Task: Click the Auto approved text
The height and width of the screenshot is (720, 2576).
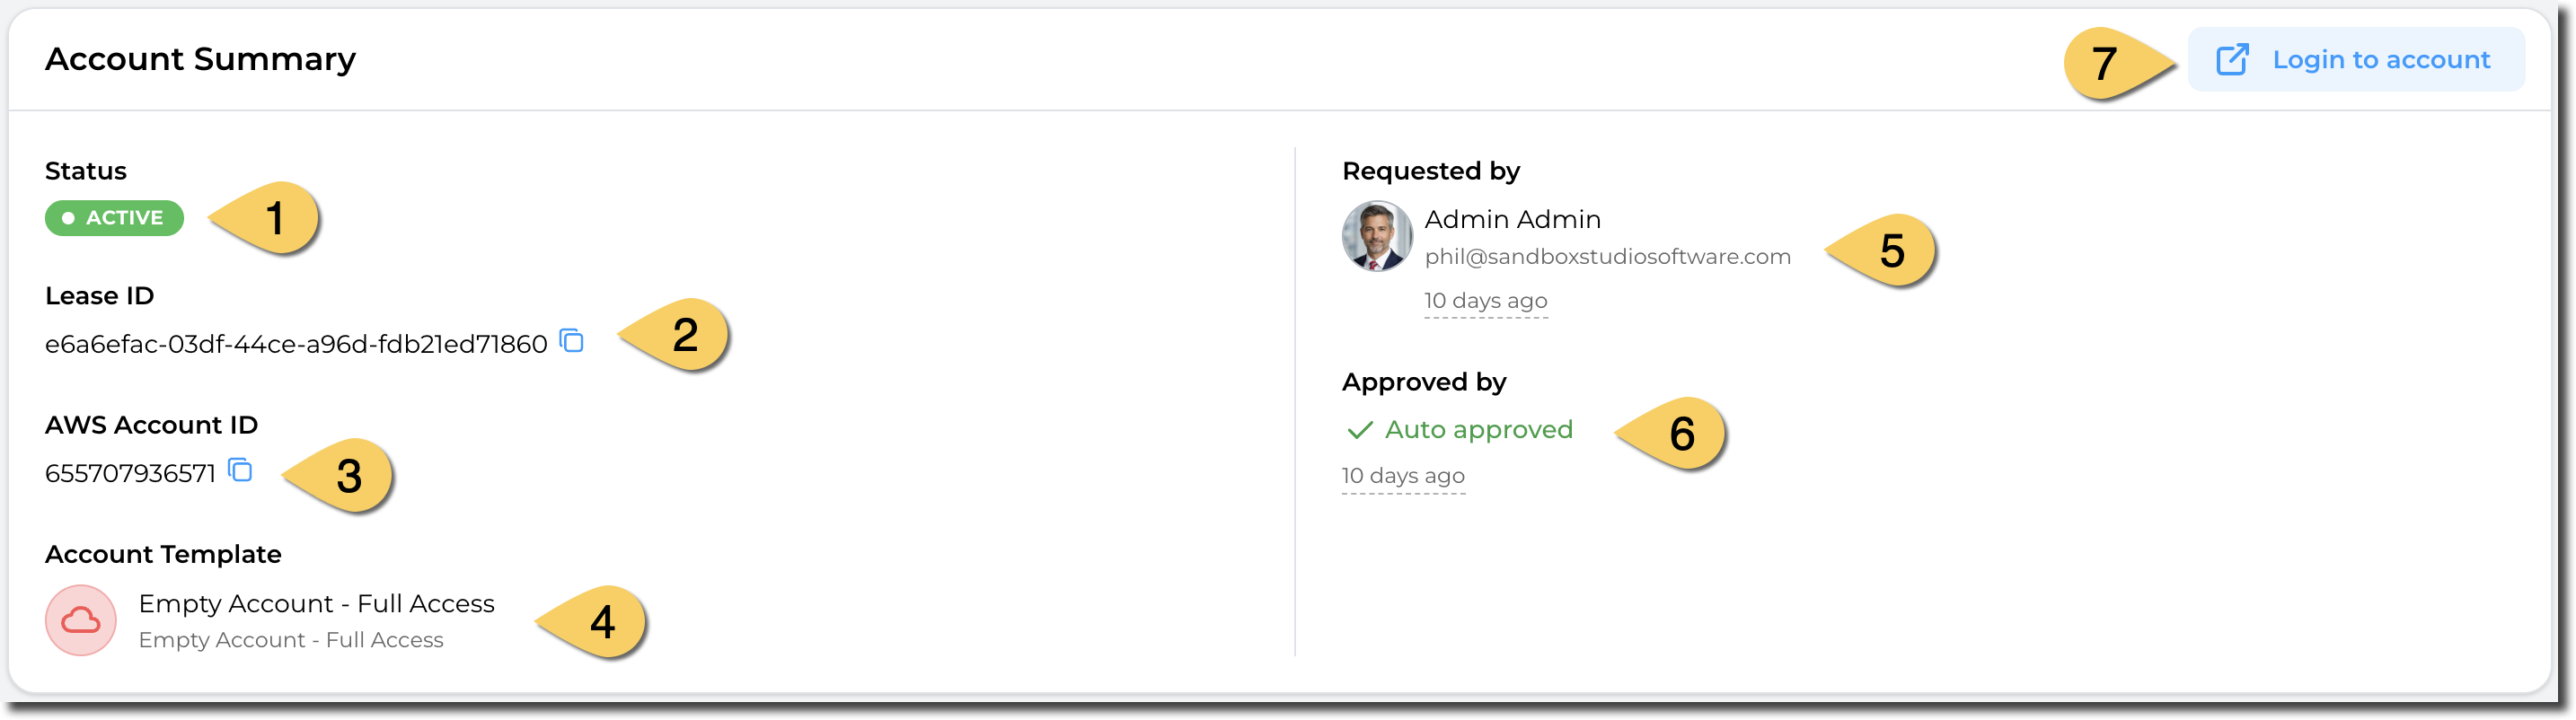Action: pyautogui.click(x=1478, y=430)
